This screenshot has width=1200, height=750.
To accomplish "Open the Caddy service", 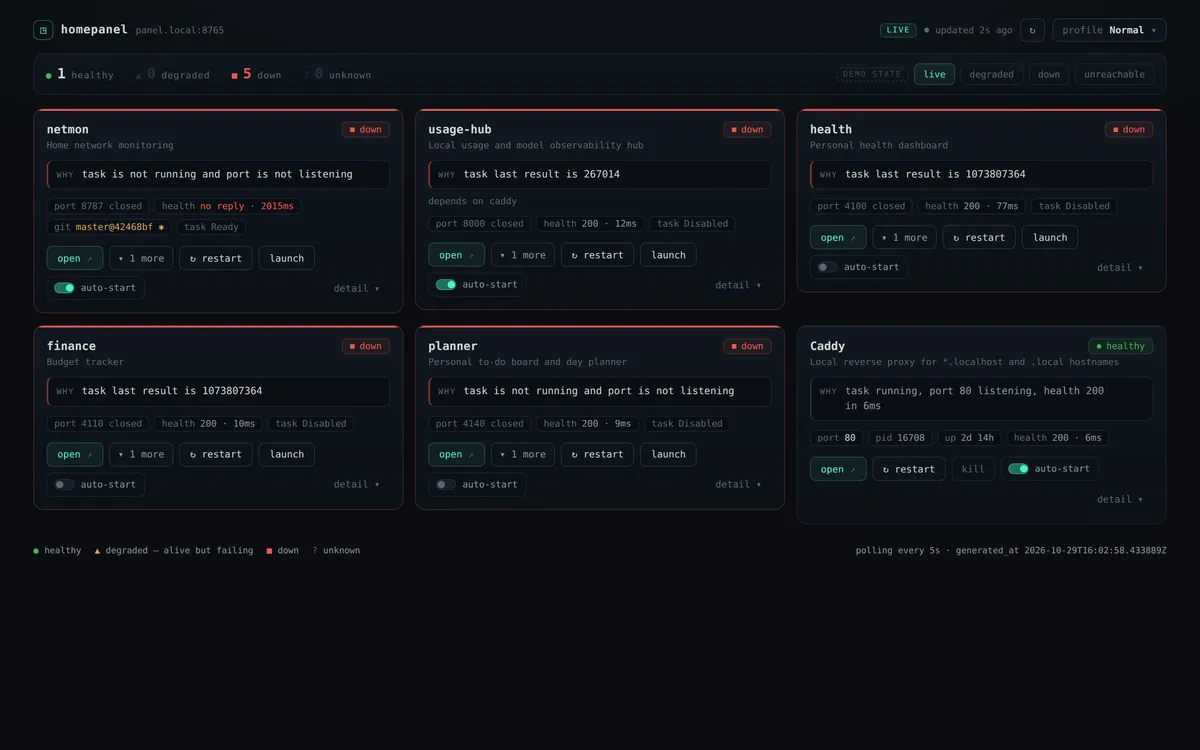I will (838, 469).
